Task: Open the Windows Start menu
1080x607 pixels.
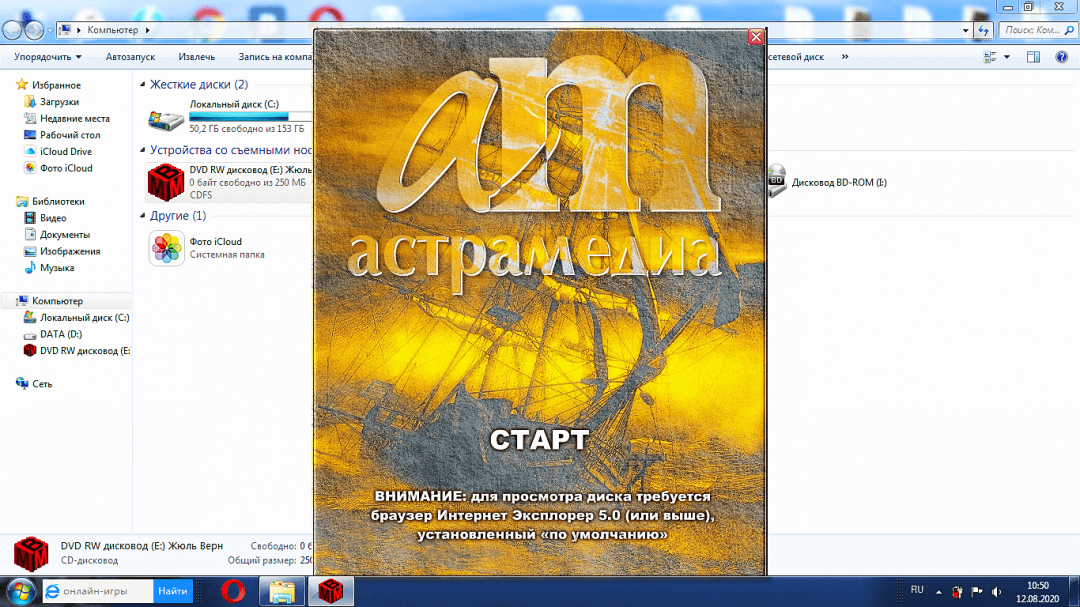Action: [x=21, y=592]
